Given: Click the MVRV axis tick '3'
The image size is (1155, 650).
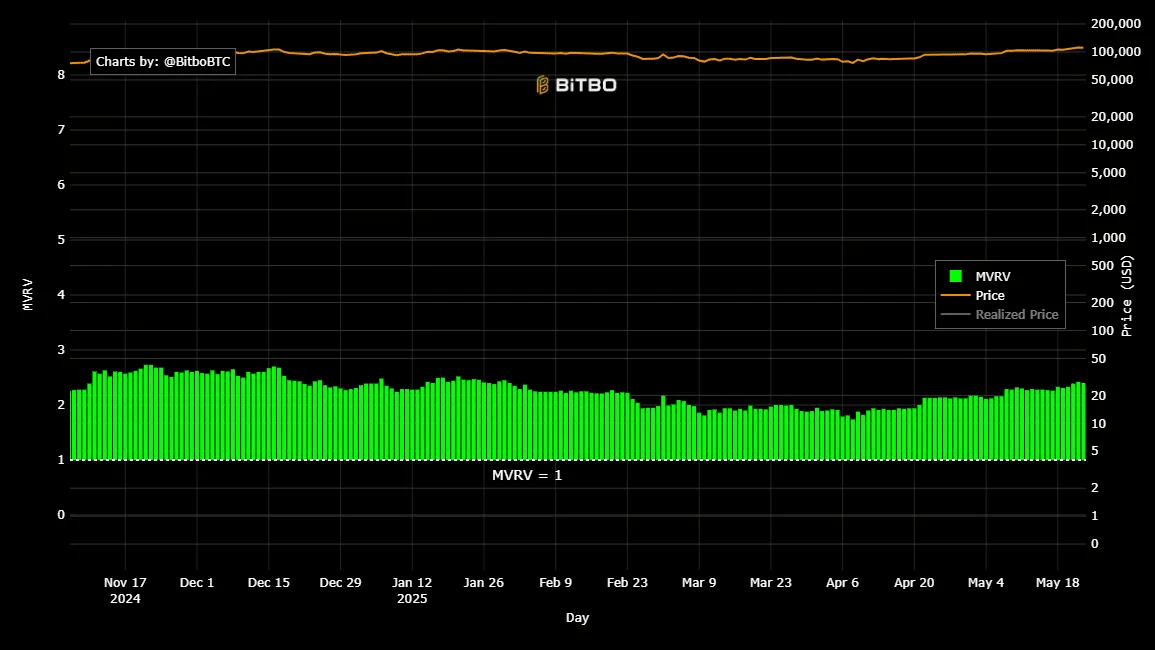Looking at the screenshot, I should point(61,350).
